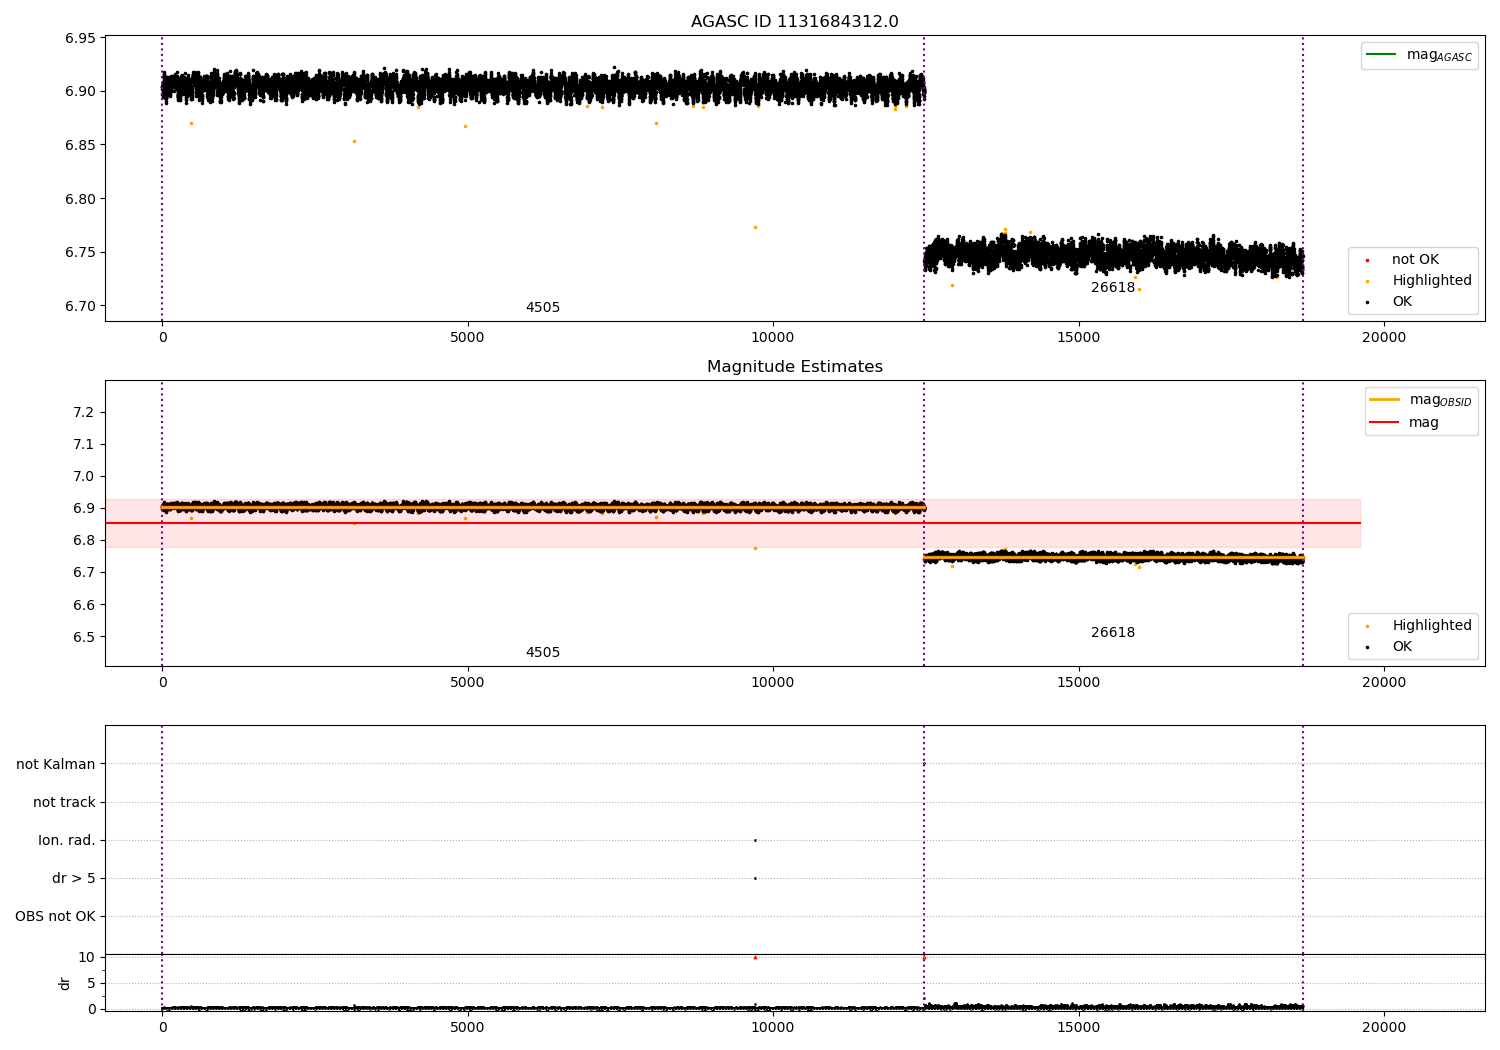Click the 'Magnitude Estimates' plot title

794,367
